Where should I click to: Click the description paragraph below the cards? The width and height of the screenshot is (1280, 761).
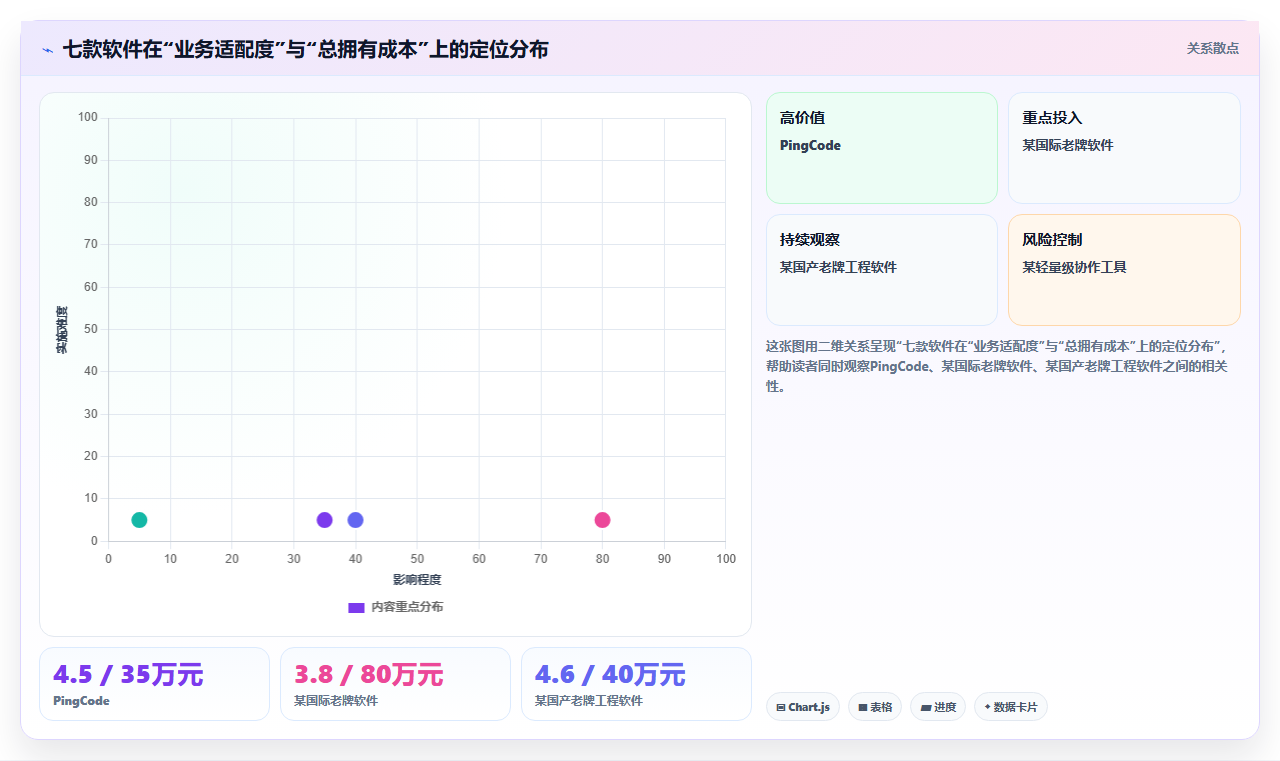1003,366
